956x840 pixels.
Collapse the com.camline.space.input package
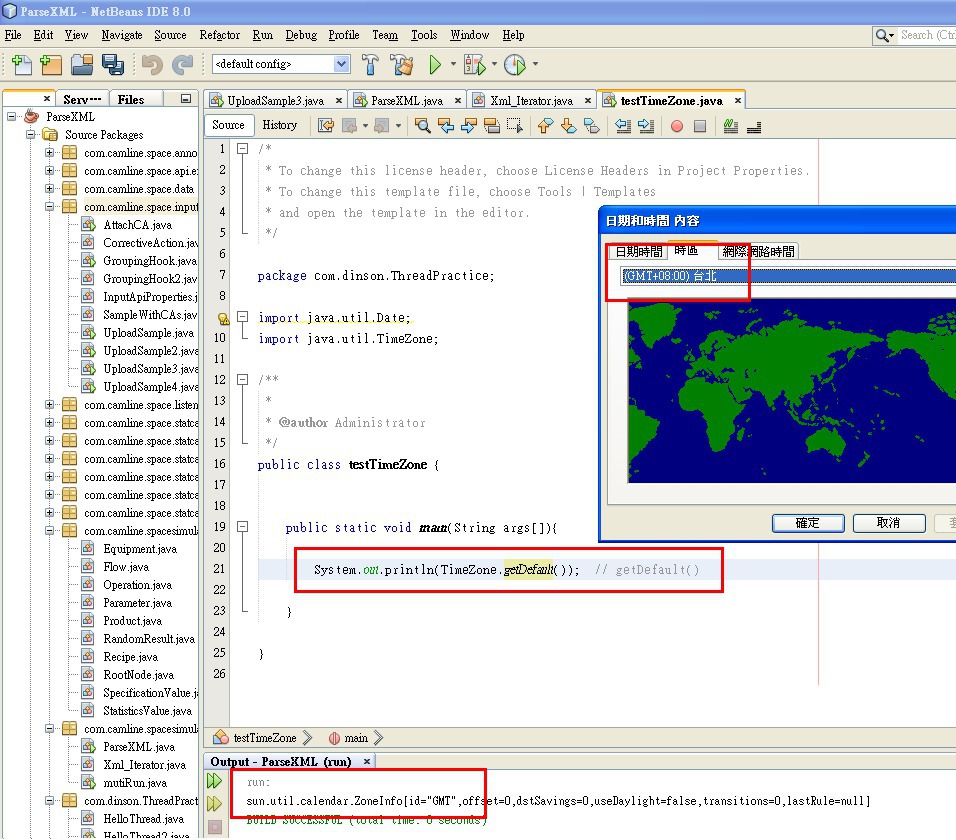pos(49,207)
